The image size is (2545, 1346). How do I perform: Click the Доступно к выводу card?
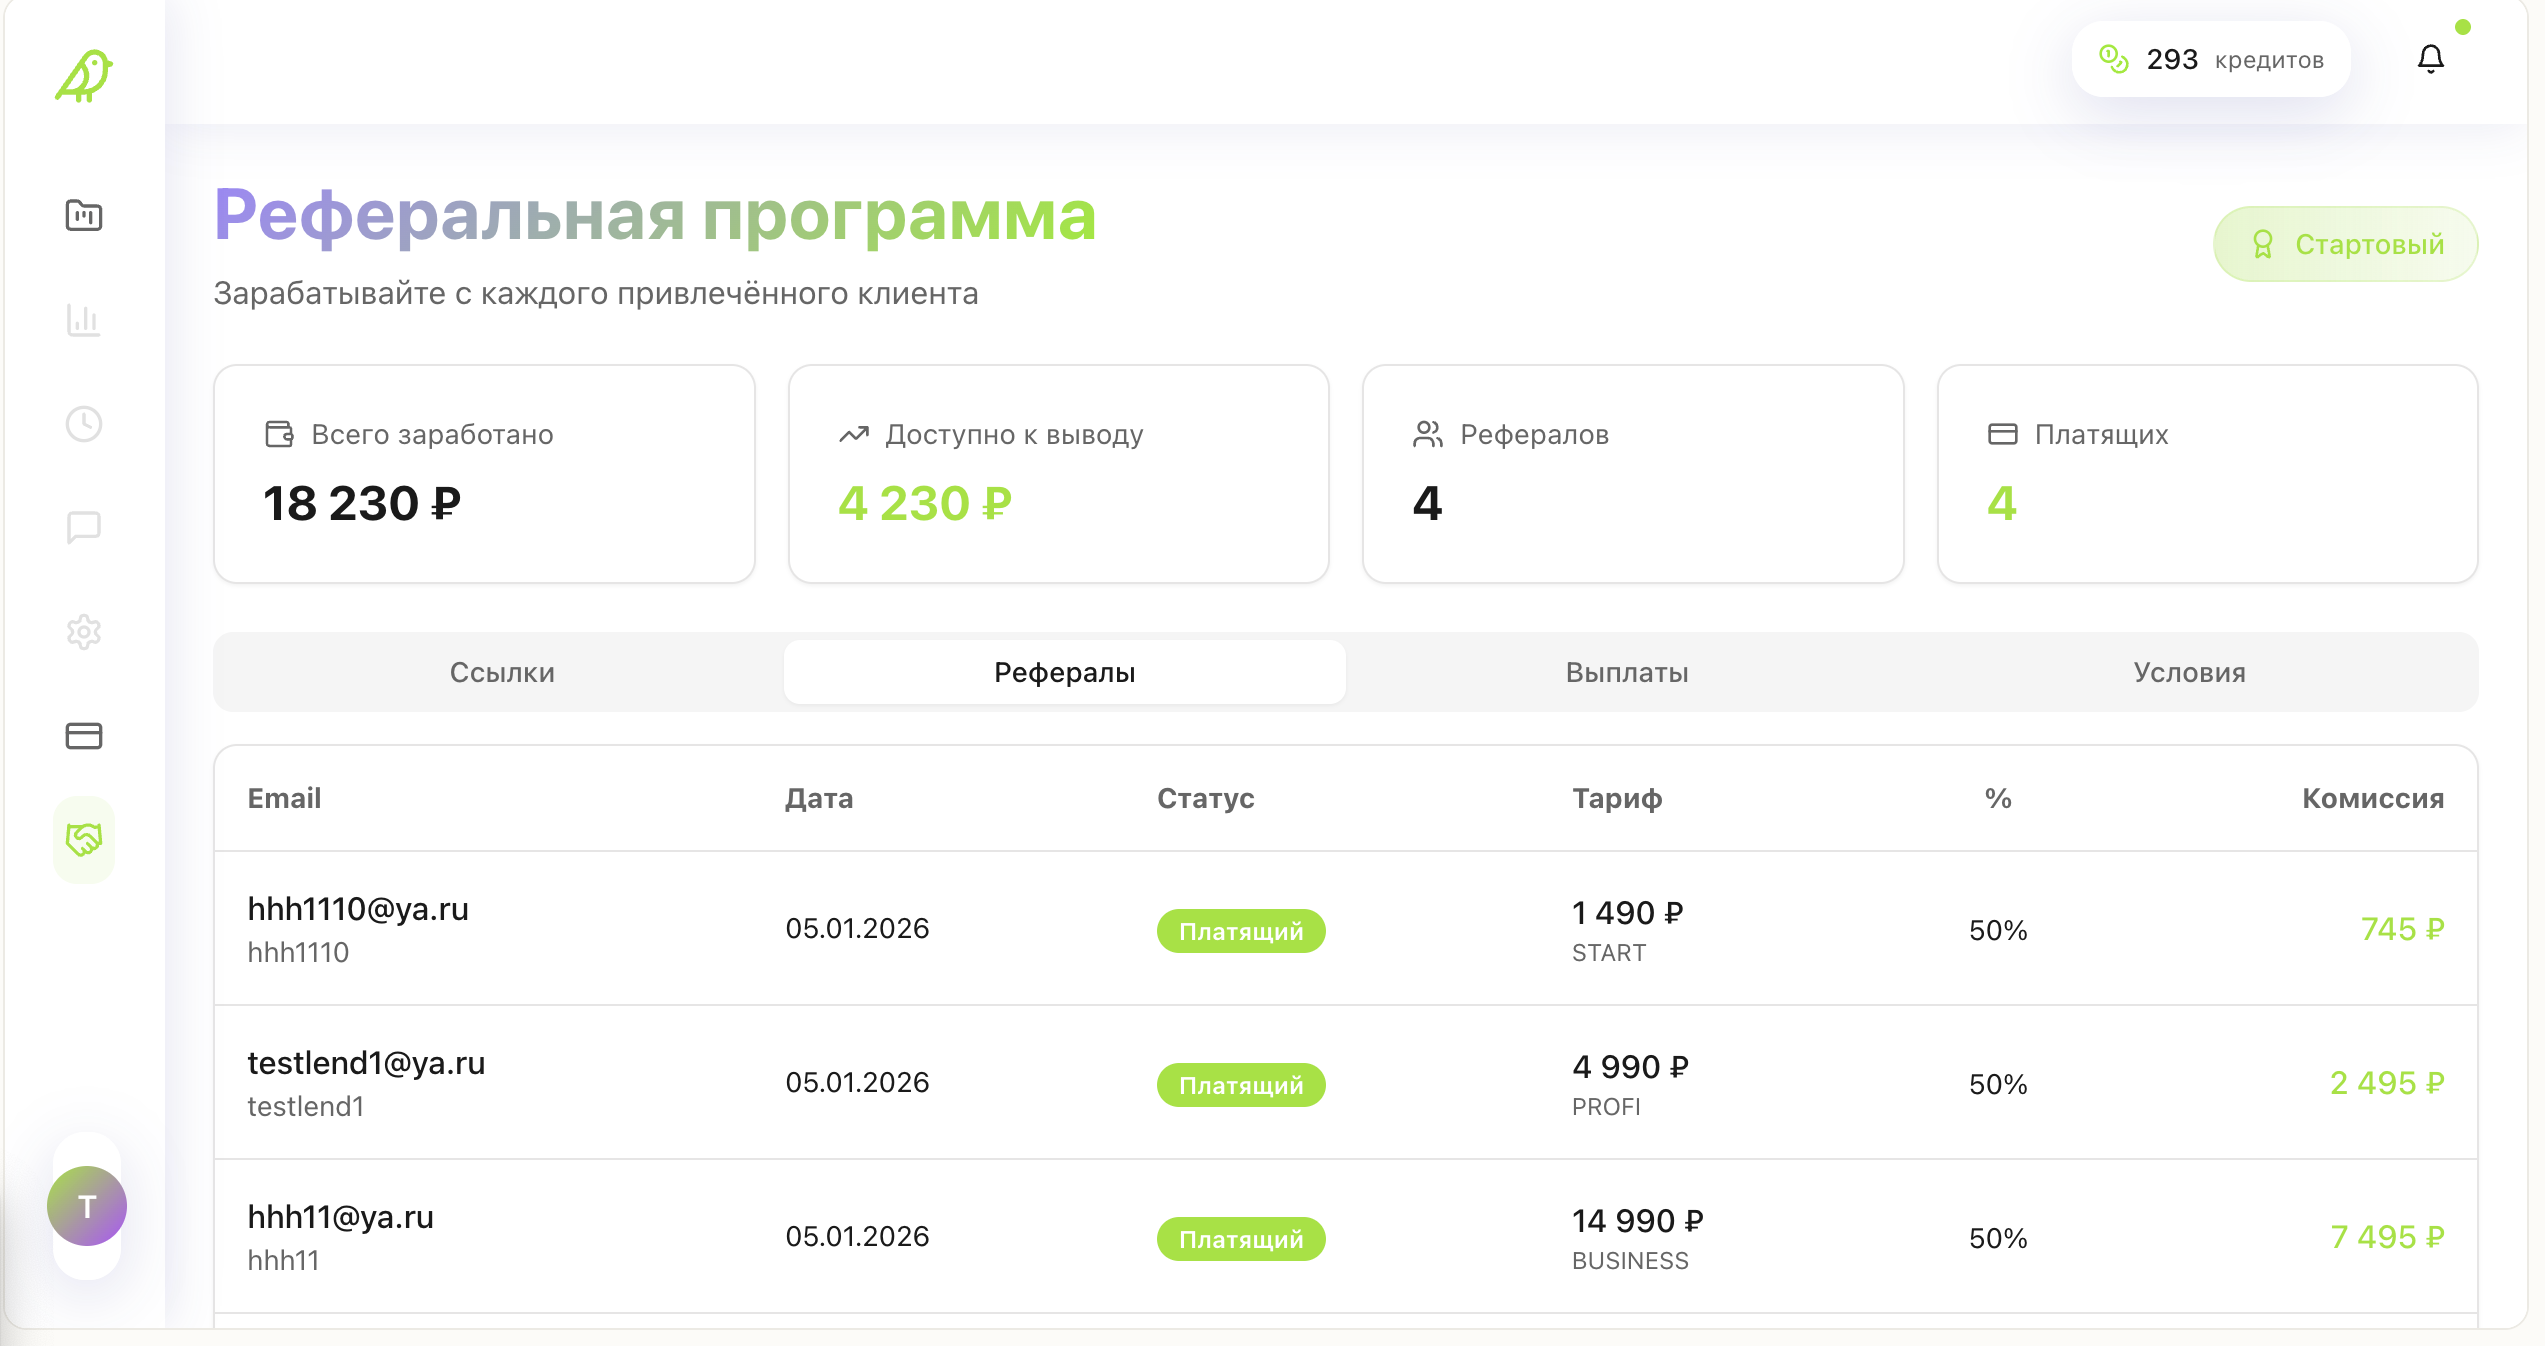click(1058, 474)
